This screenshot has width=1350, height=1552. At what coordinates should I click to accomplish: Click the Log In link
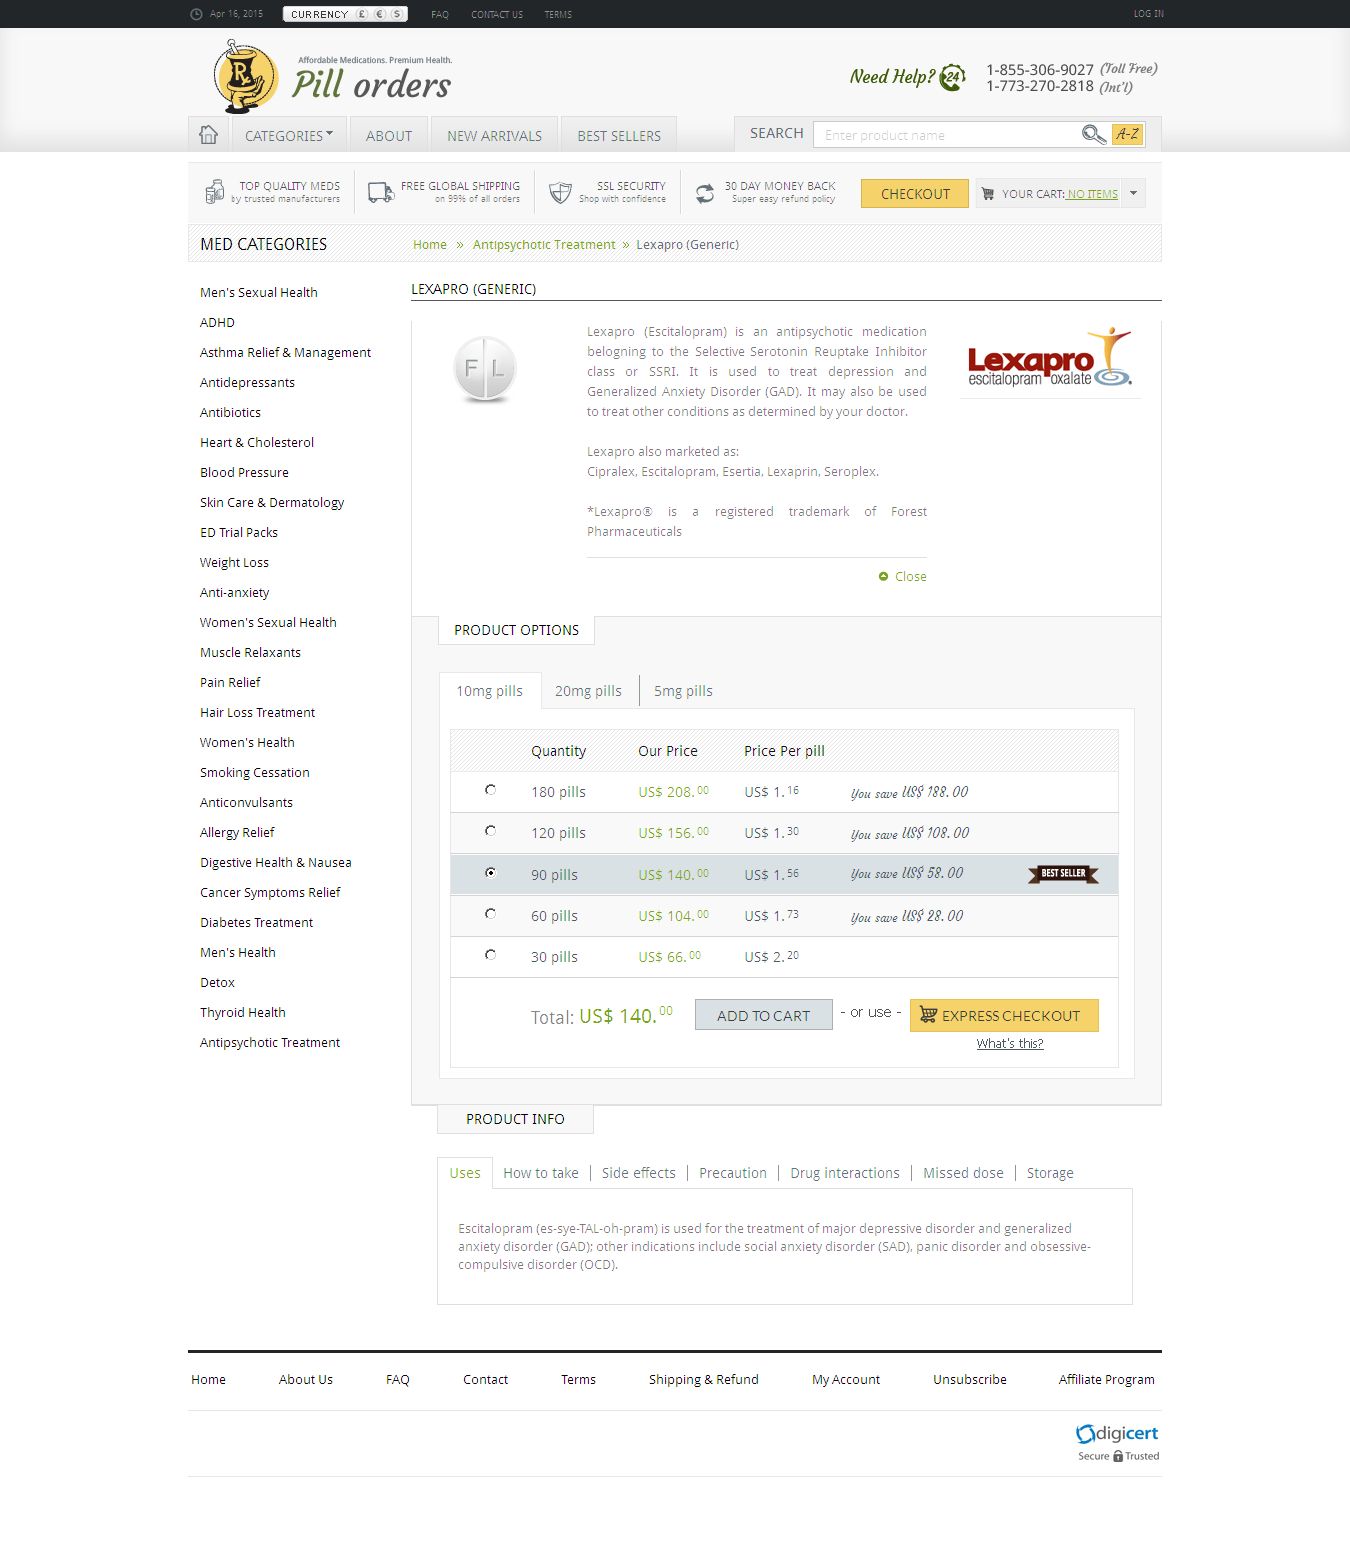(x=1148, y=14)
